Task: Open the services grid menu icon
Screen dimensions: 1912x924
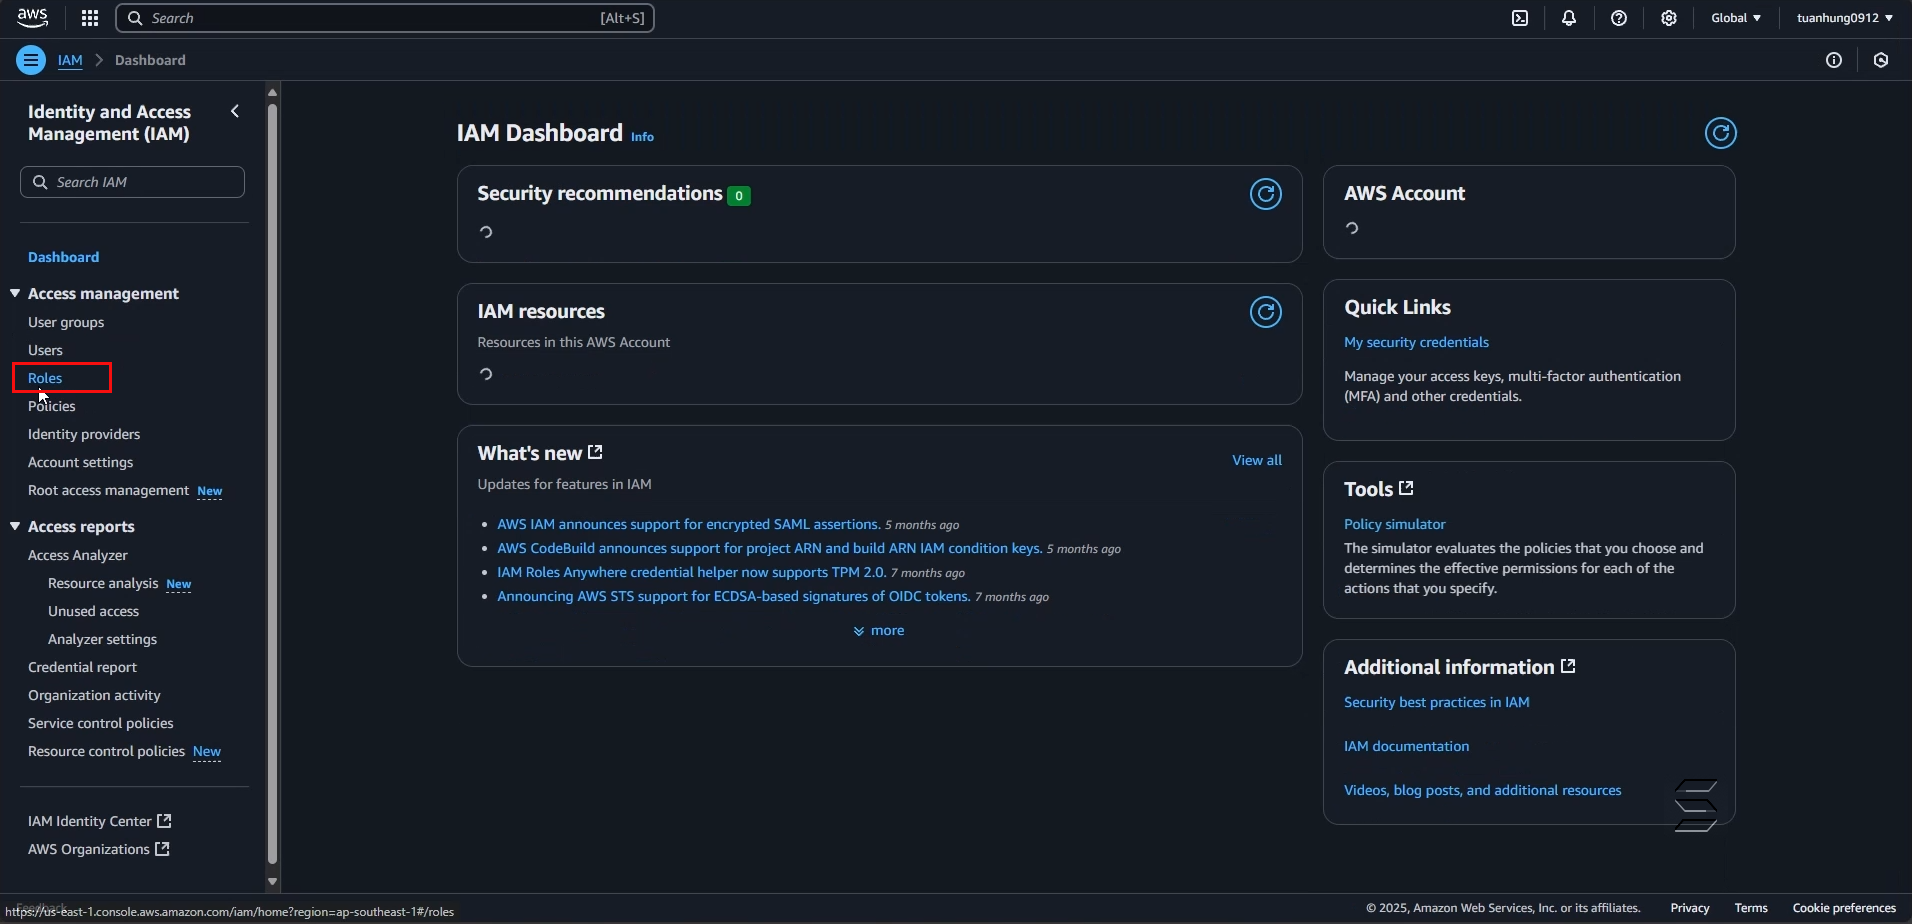Action: pos(90,18)
